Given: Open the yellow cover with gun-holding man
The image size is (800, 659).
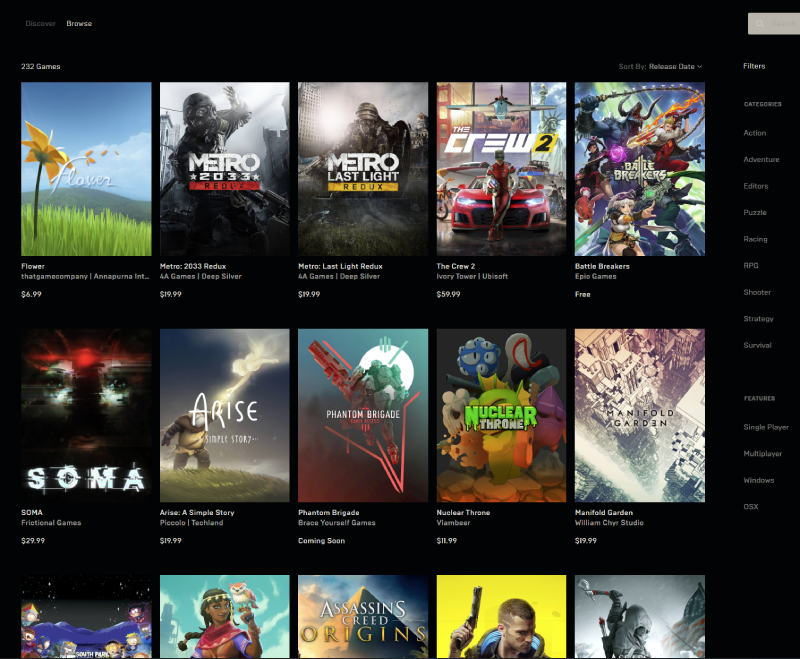Looking at the screenshot, I should [x=501, y=617].
